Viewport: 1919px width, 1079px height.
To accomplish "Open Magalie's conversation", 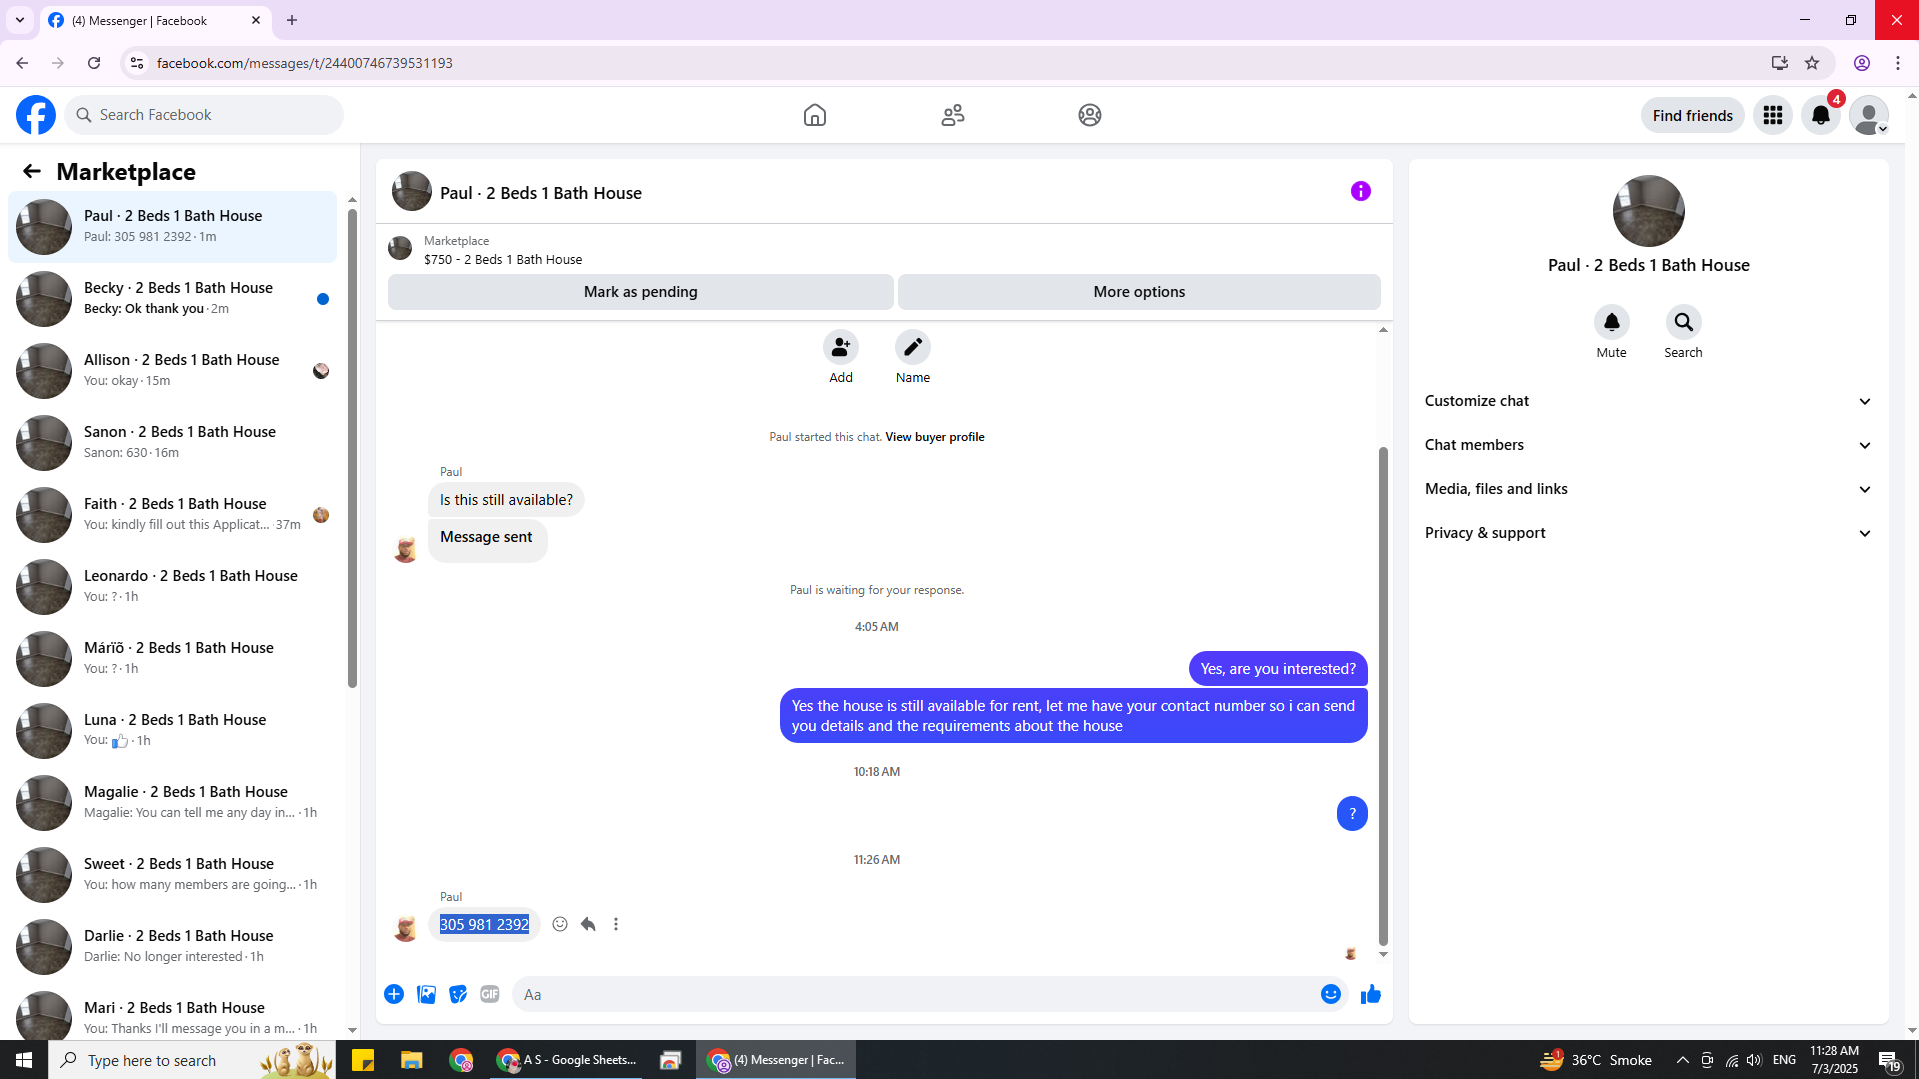I will pos(172,802).
